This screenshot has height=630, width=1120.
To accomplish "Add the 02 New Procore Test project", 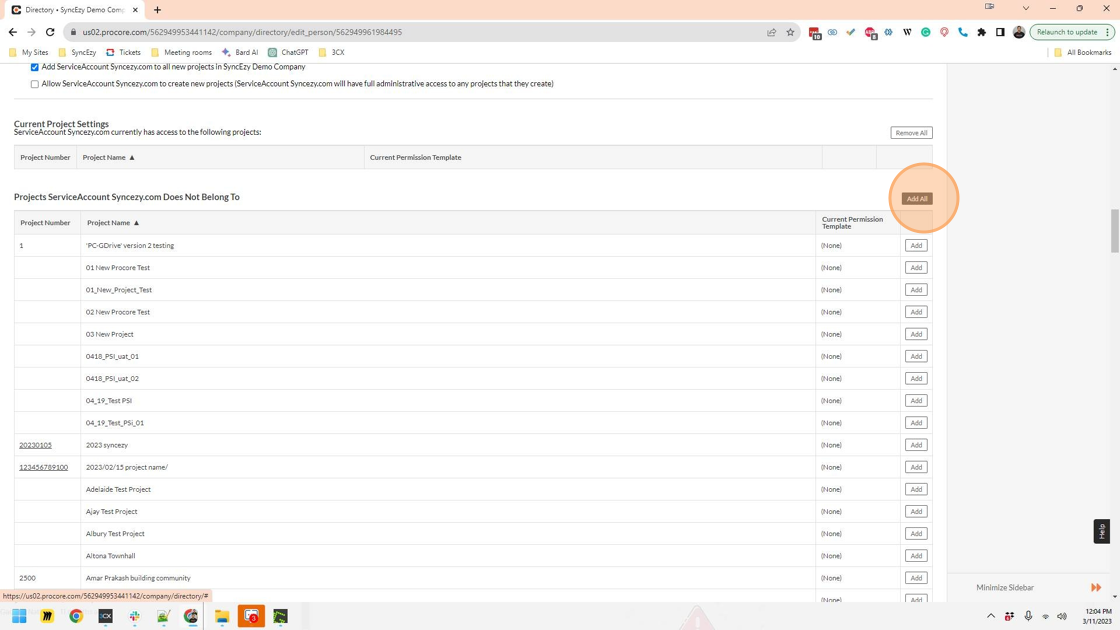I will coord(916,311).
